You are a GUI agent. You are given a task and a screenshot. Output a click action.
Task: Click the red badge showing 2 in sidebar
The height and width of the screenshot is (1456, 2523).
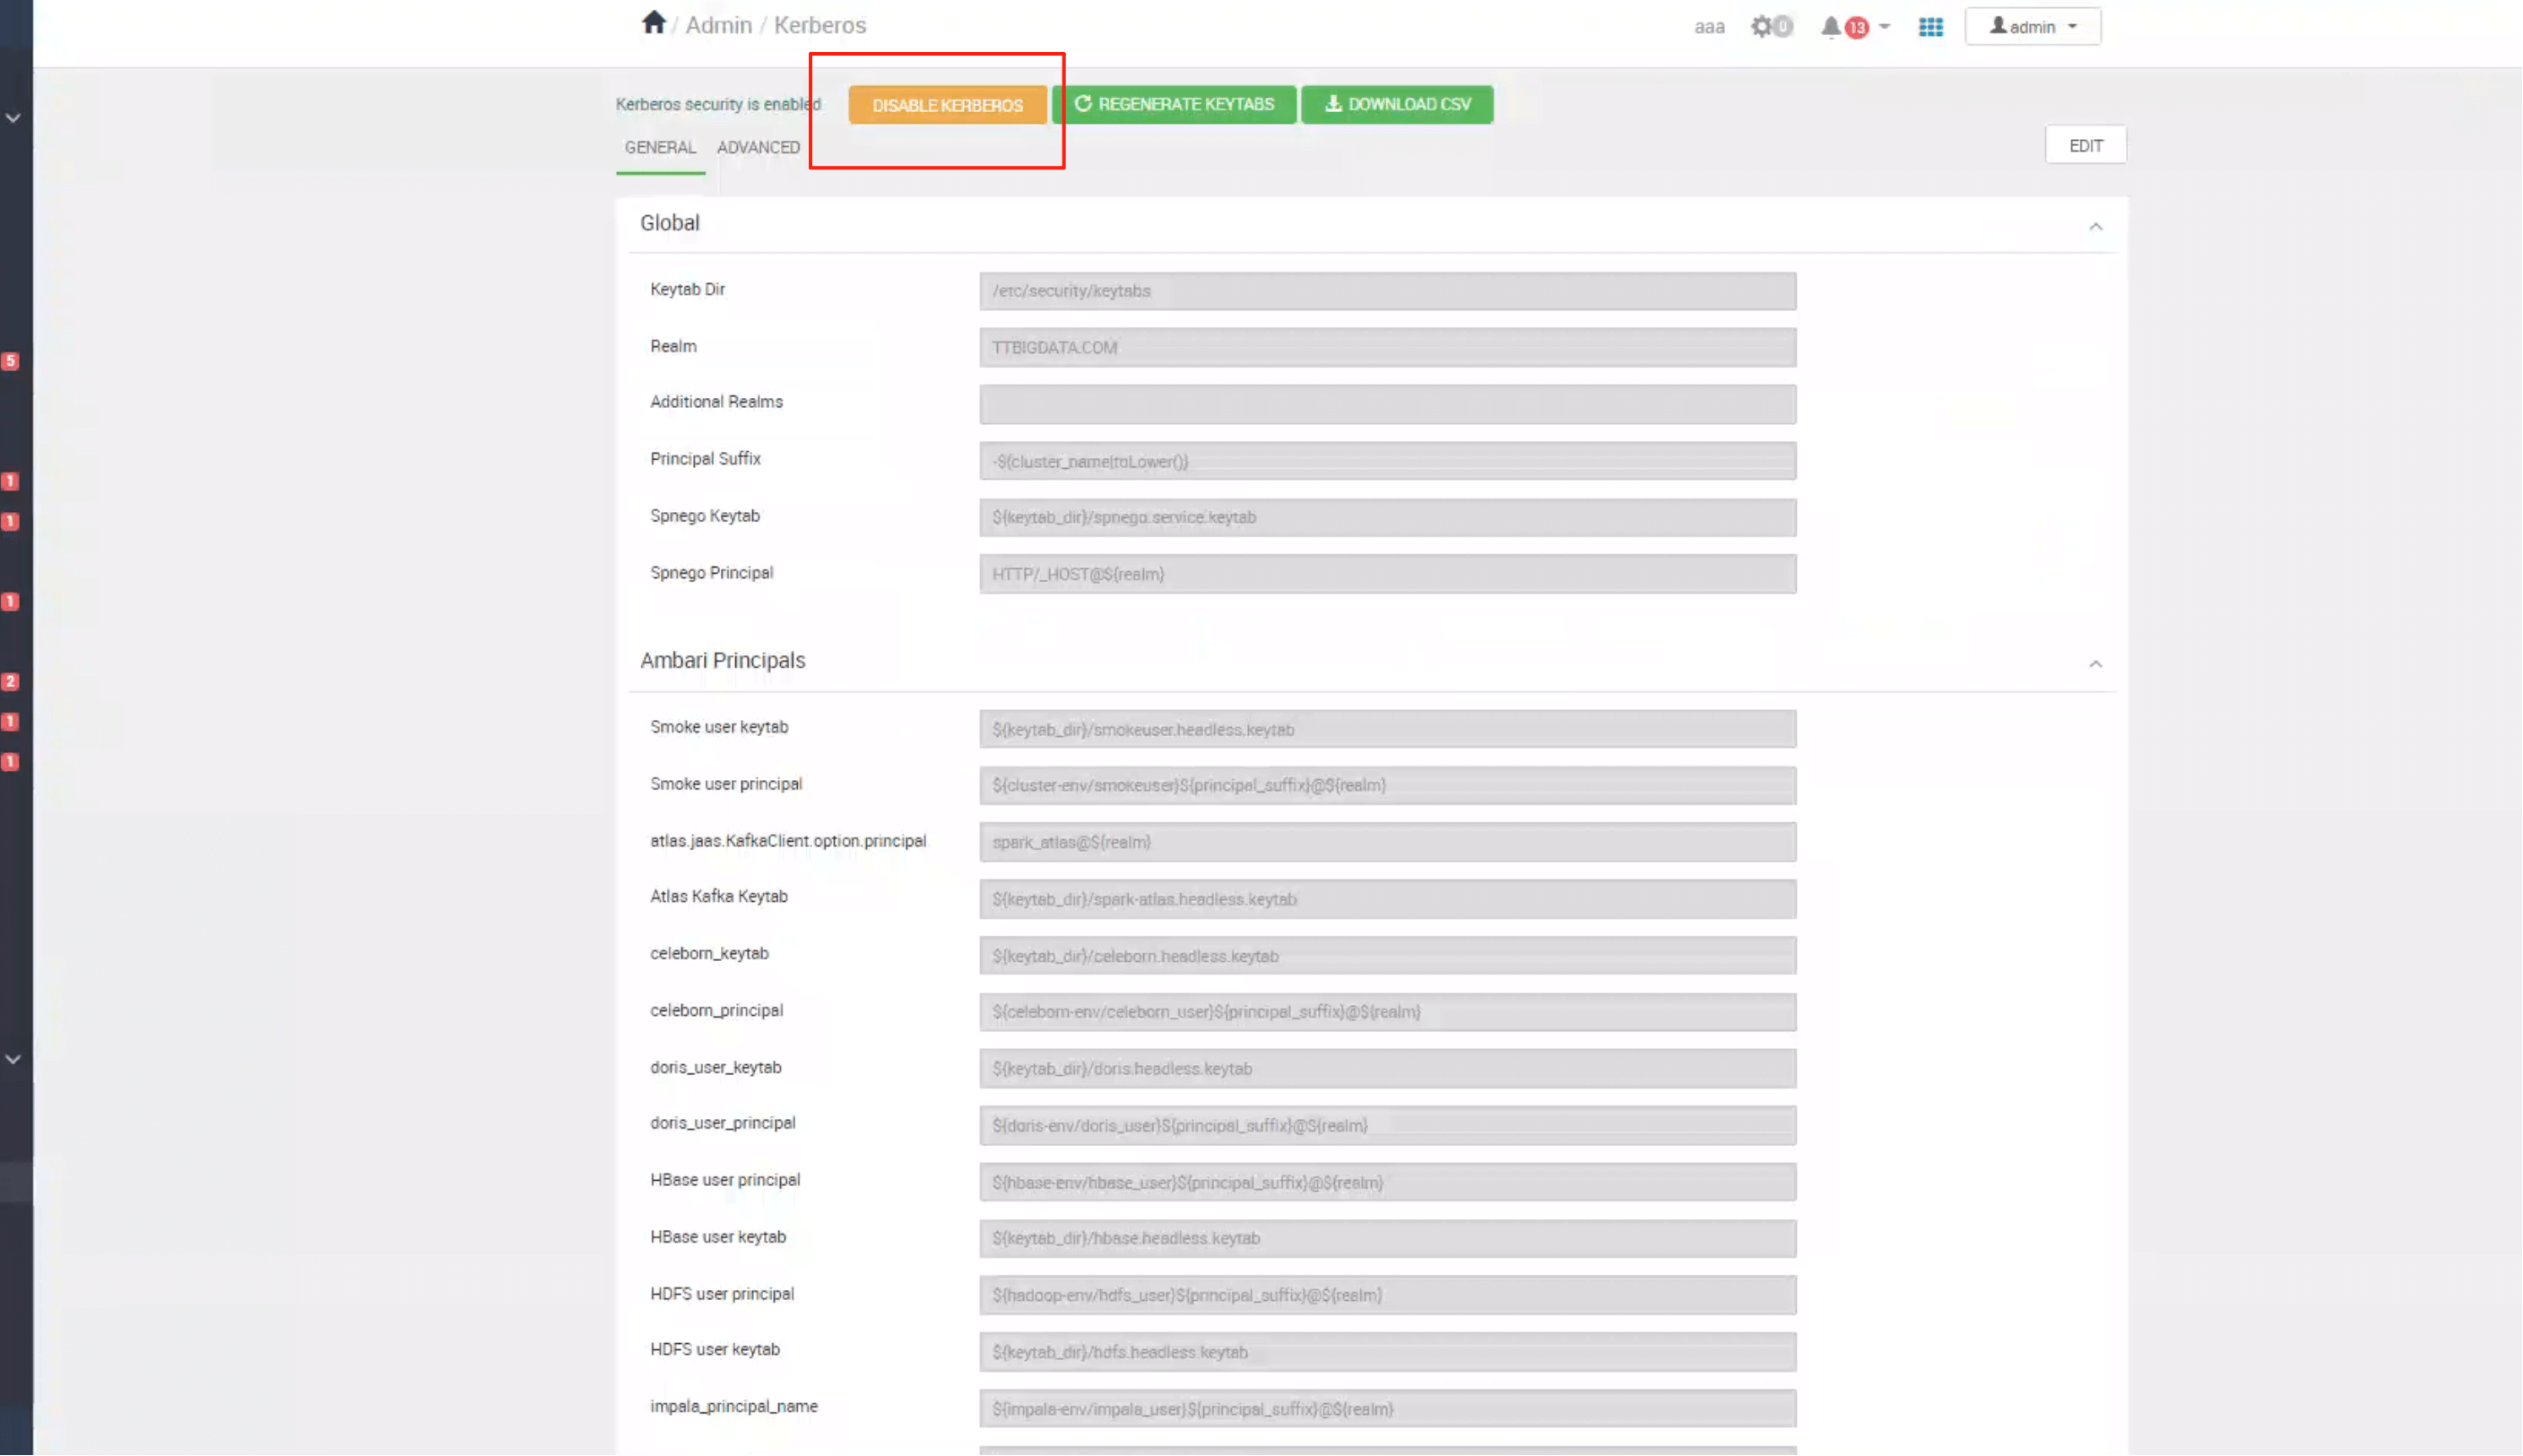pyautogui.click(x=10, y=681)
